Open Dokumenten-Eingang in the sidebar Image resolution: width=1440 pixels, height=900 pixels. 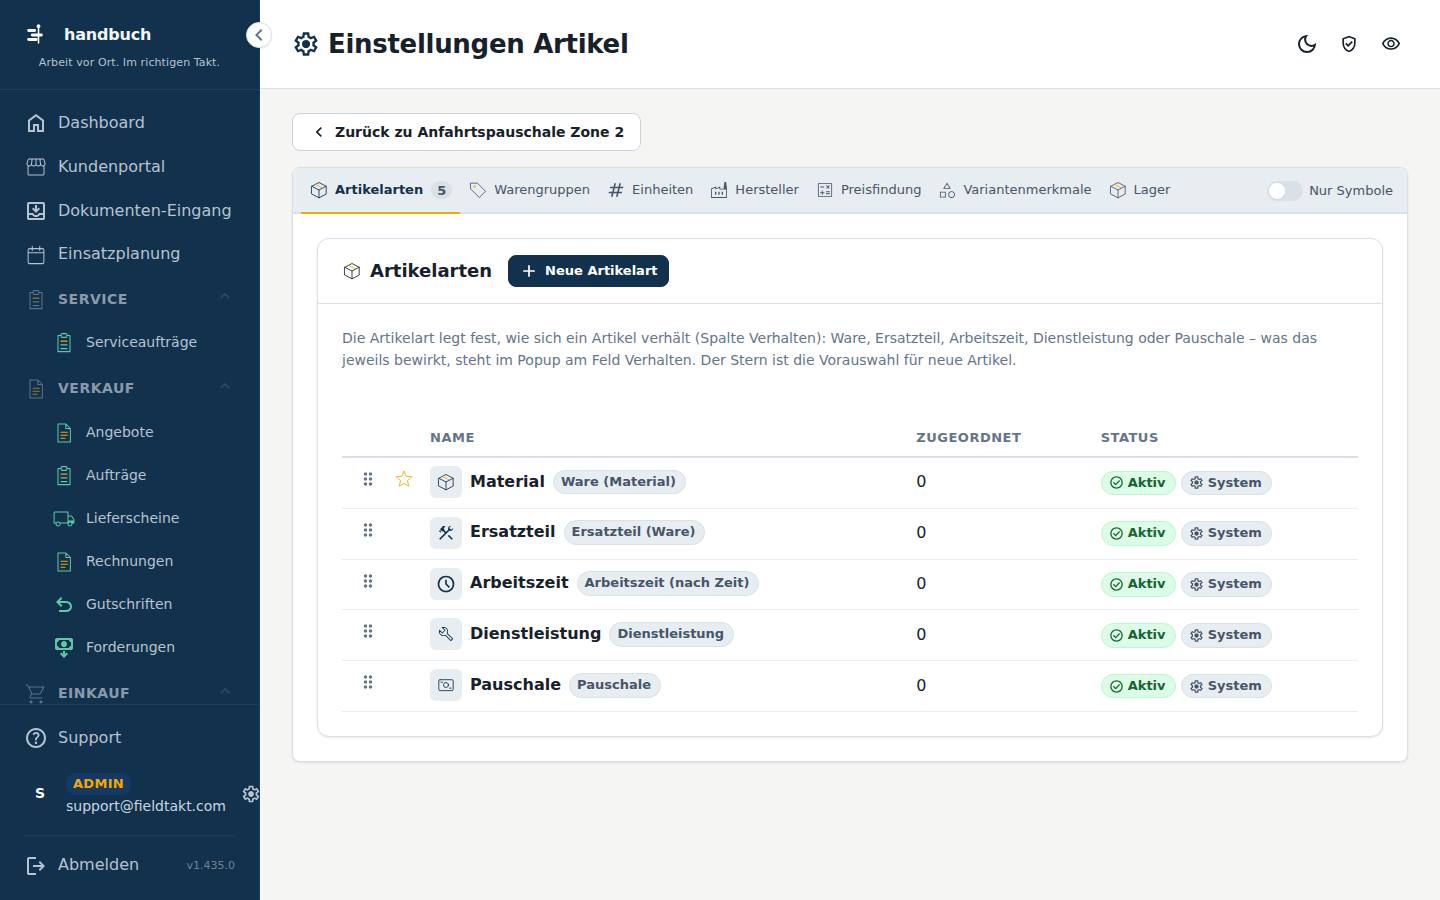click(x=130, y=211)
